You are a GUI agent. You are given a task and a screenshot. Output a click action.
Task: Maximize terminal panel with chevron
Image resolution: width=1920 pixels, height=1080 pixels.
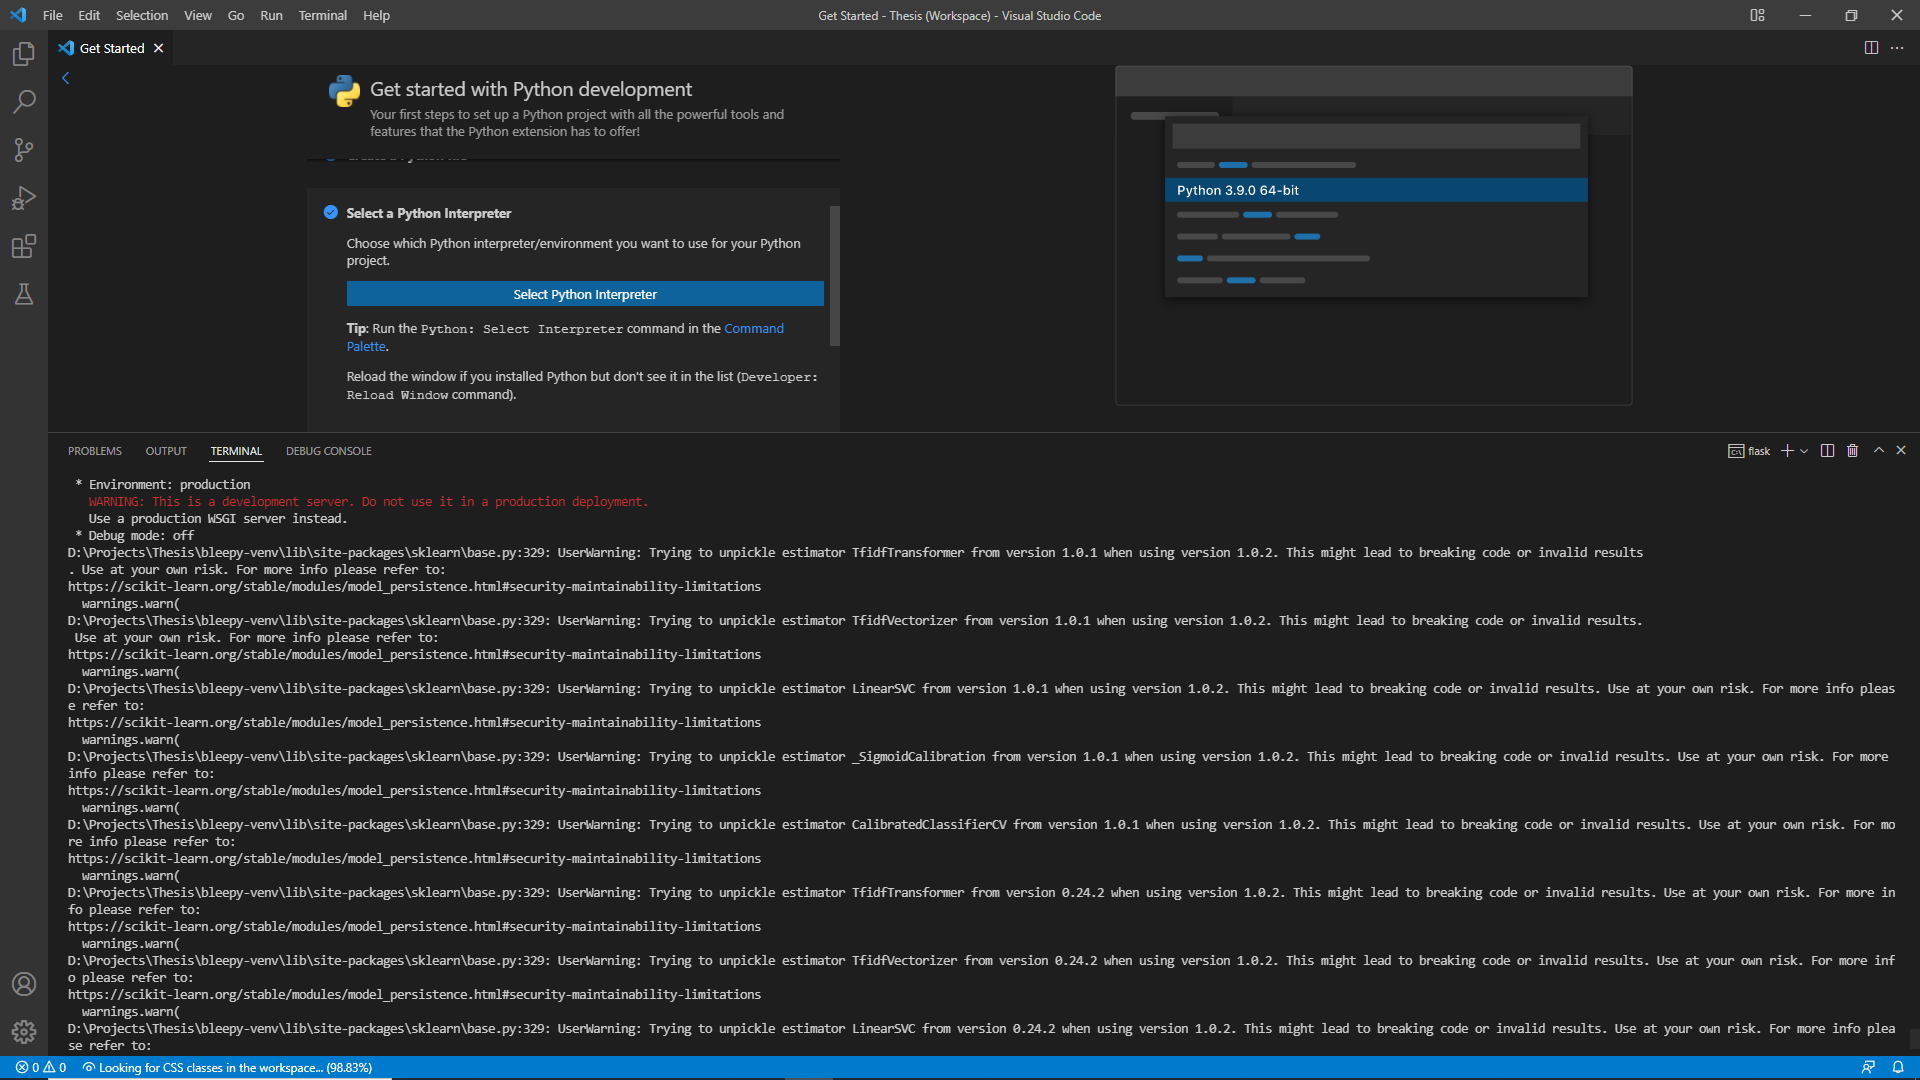[1877, 451]
